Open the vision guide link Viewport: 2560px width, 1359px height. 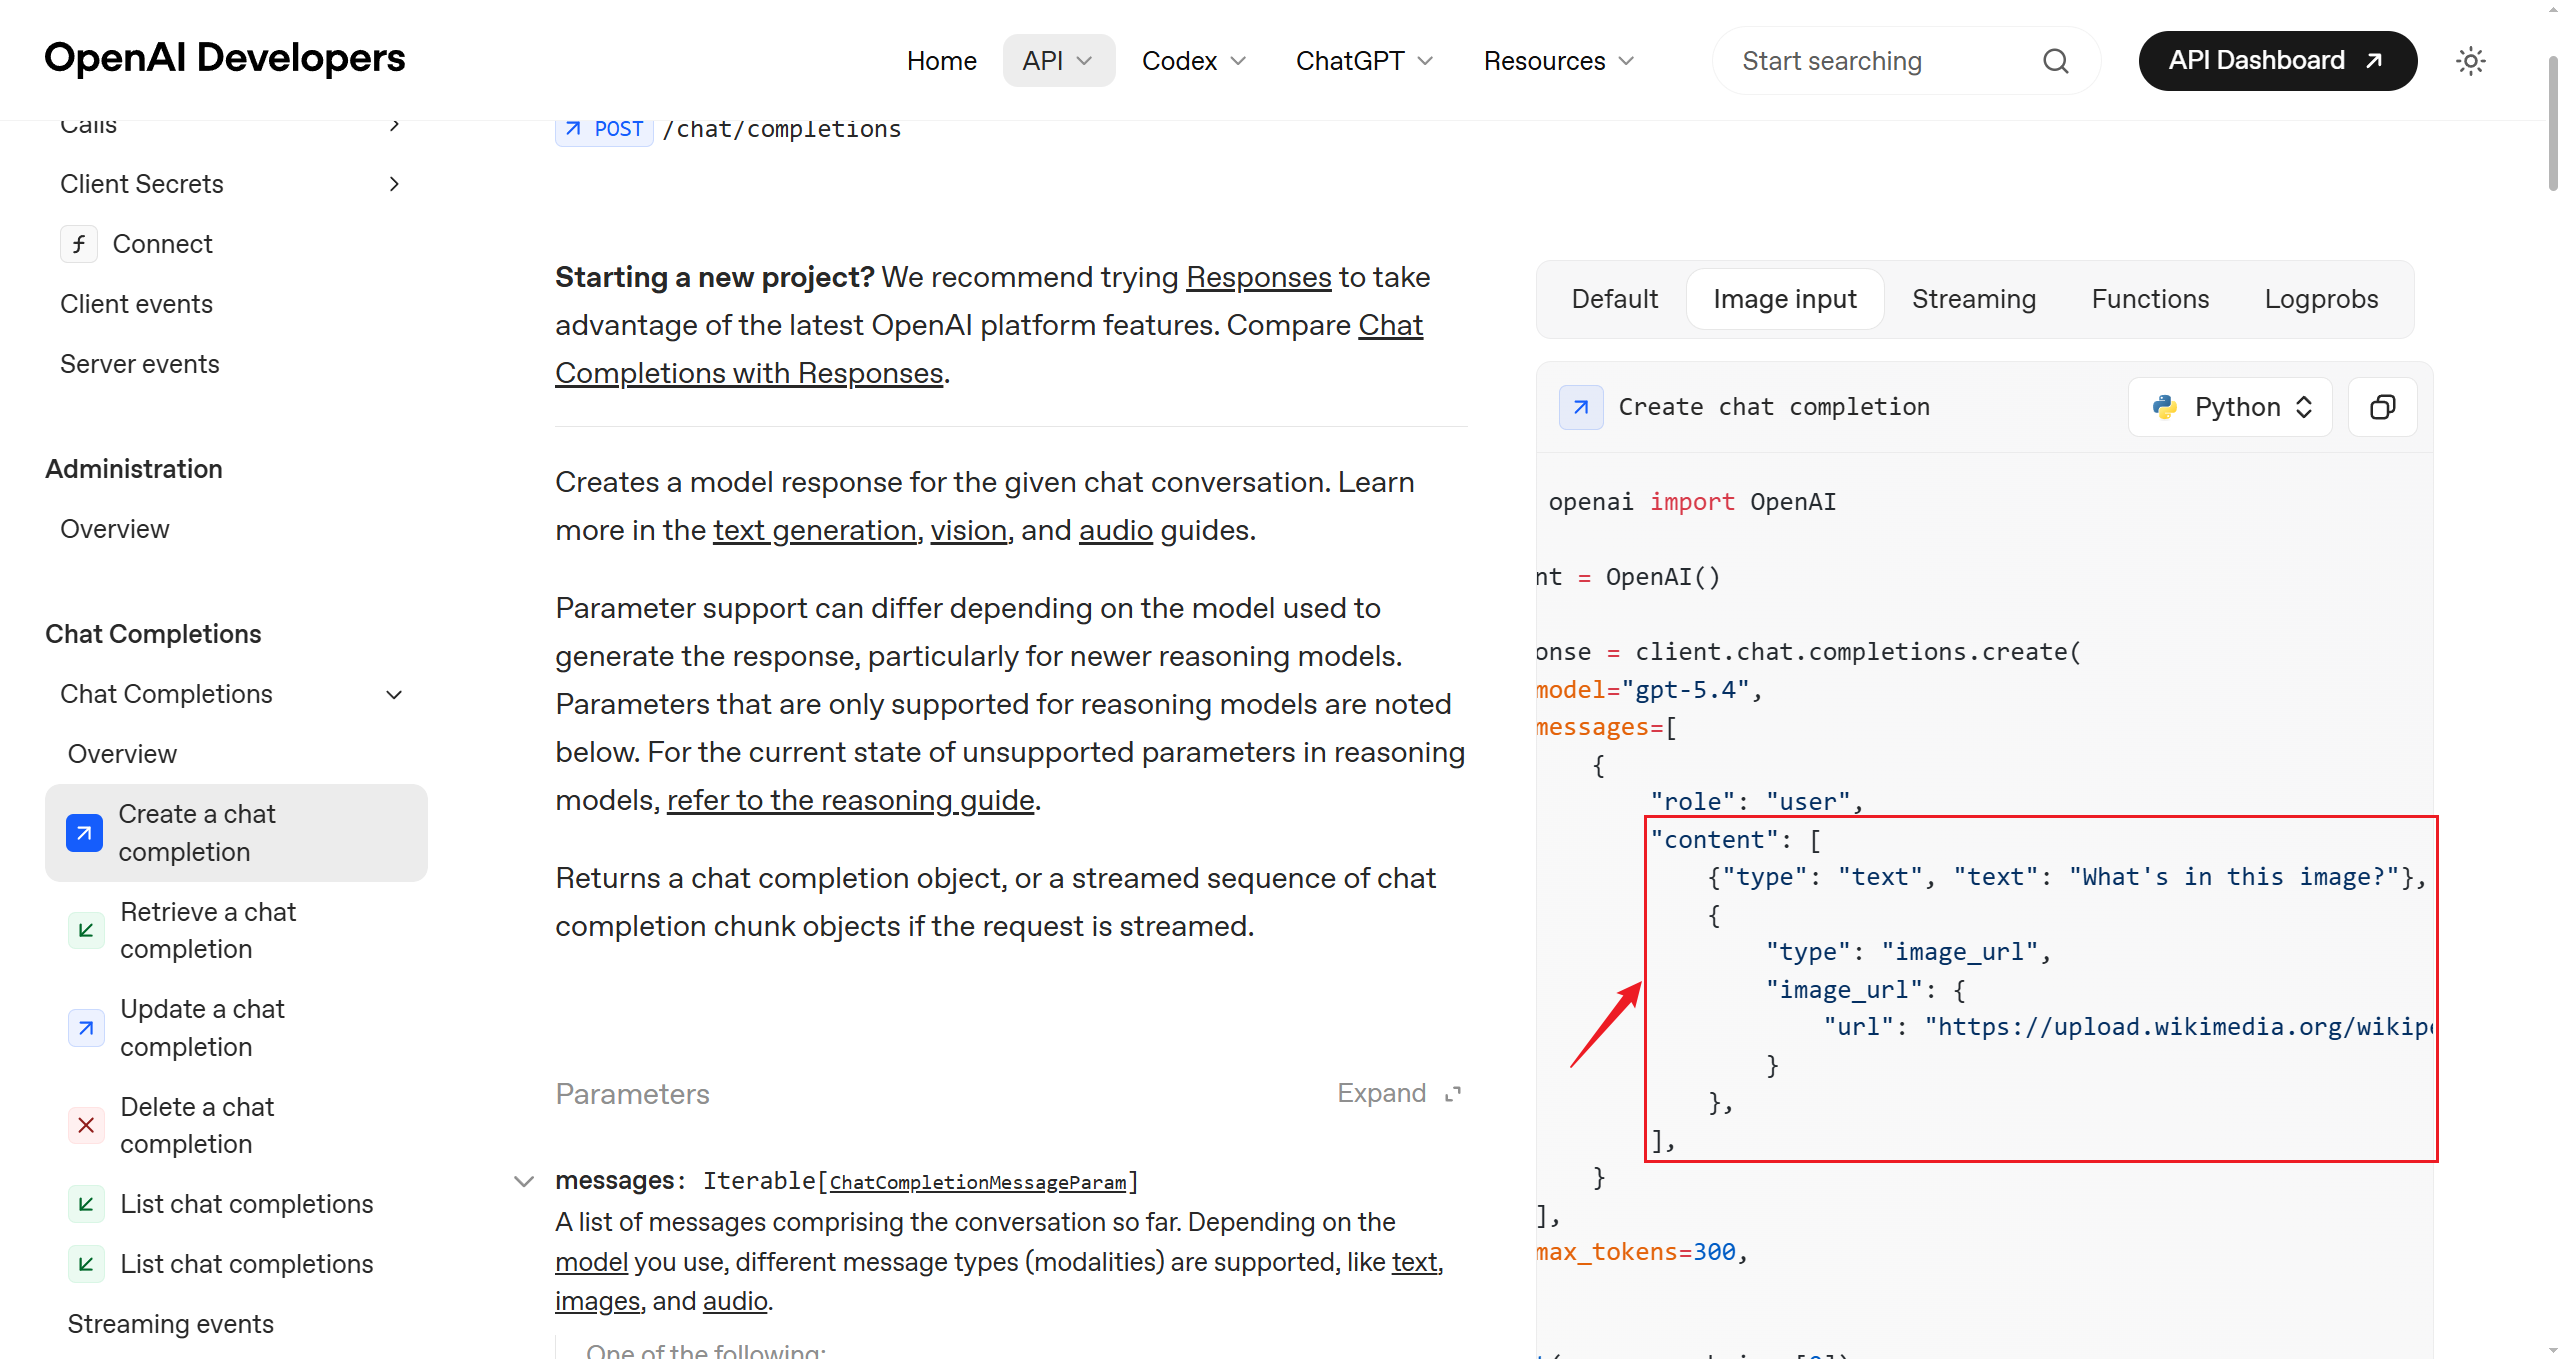(968, 530)
